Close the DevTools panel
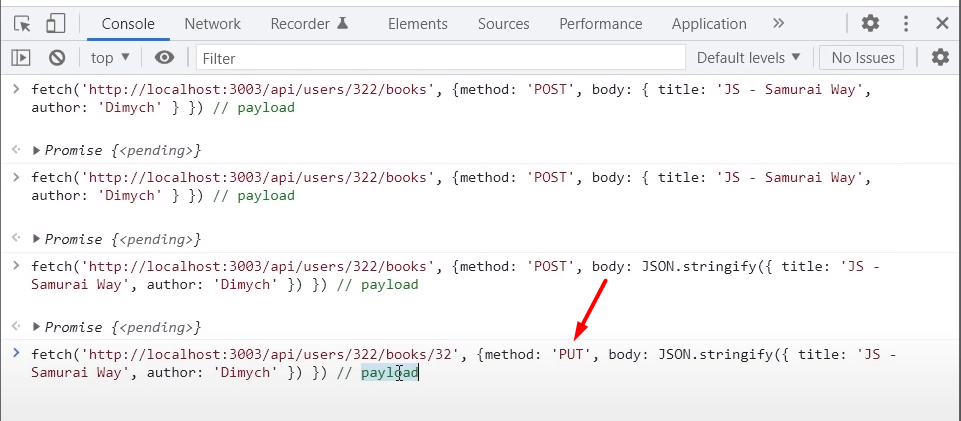The height and width of the screenshot is (421, 961). (941, 23)
